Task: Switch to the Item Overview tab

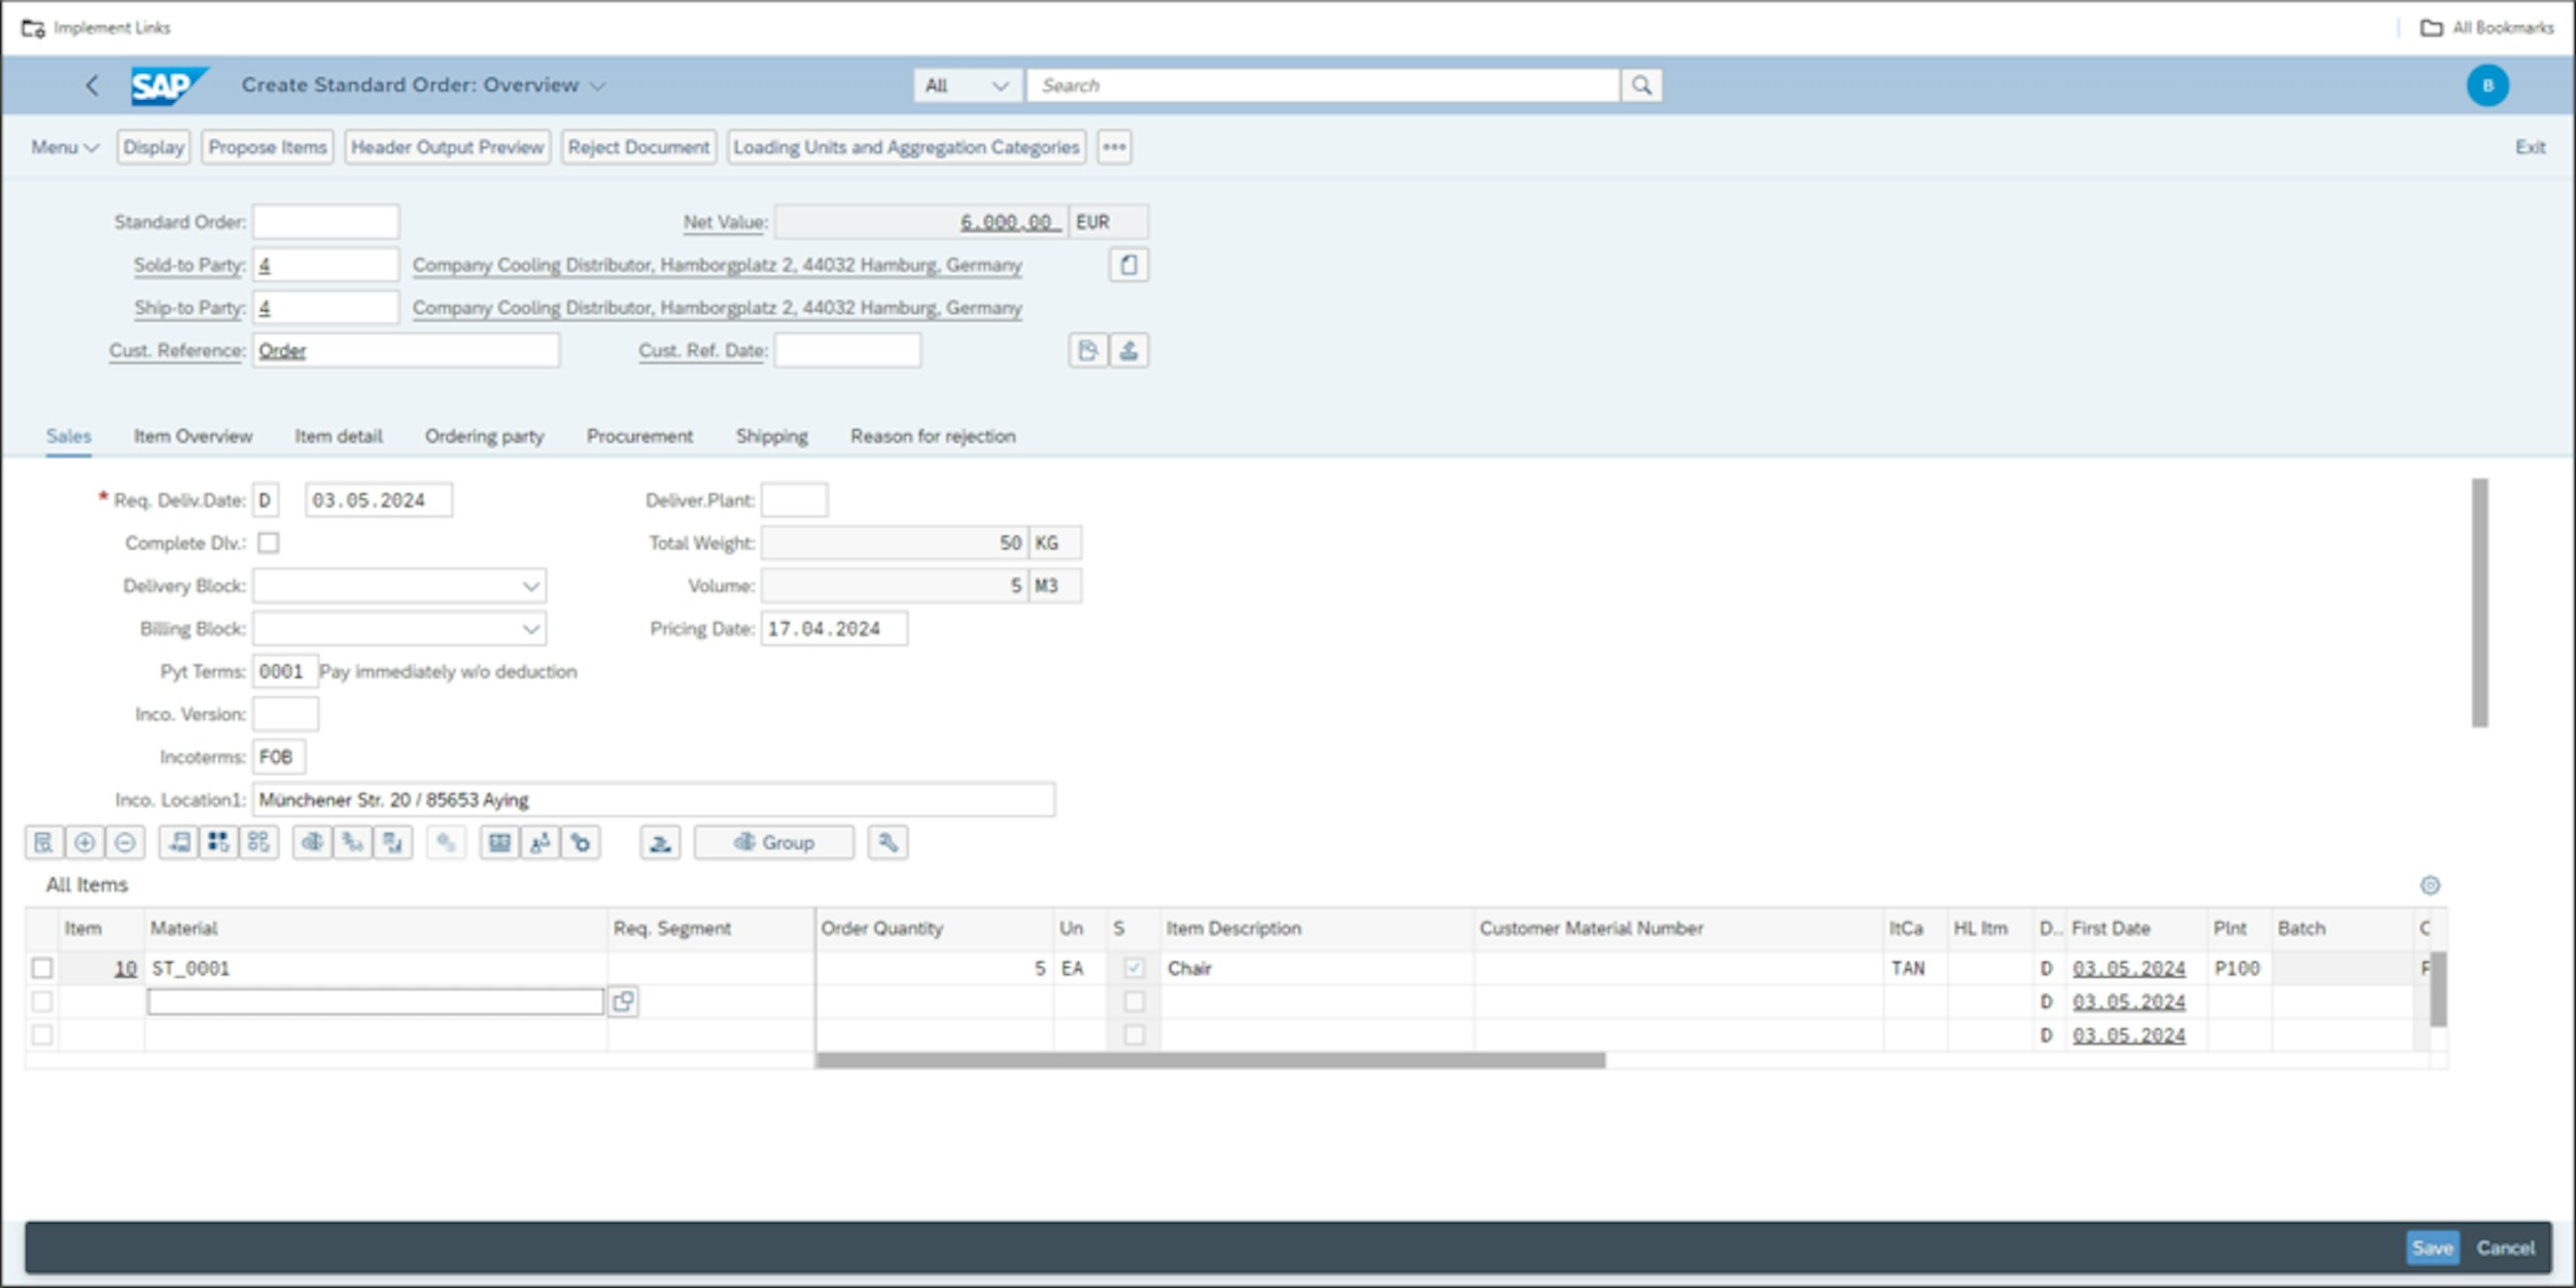Action: click(193, 436)
